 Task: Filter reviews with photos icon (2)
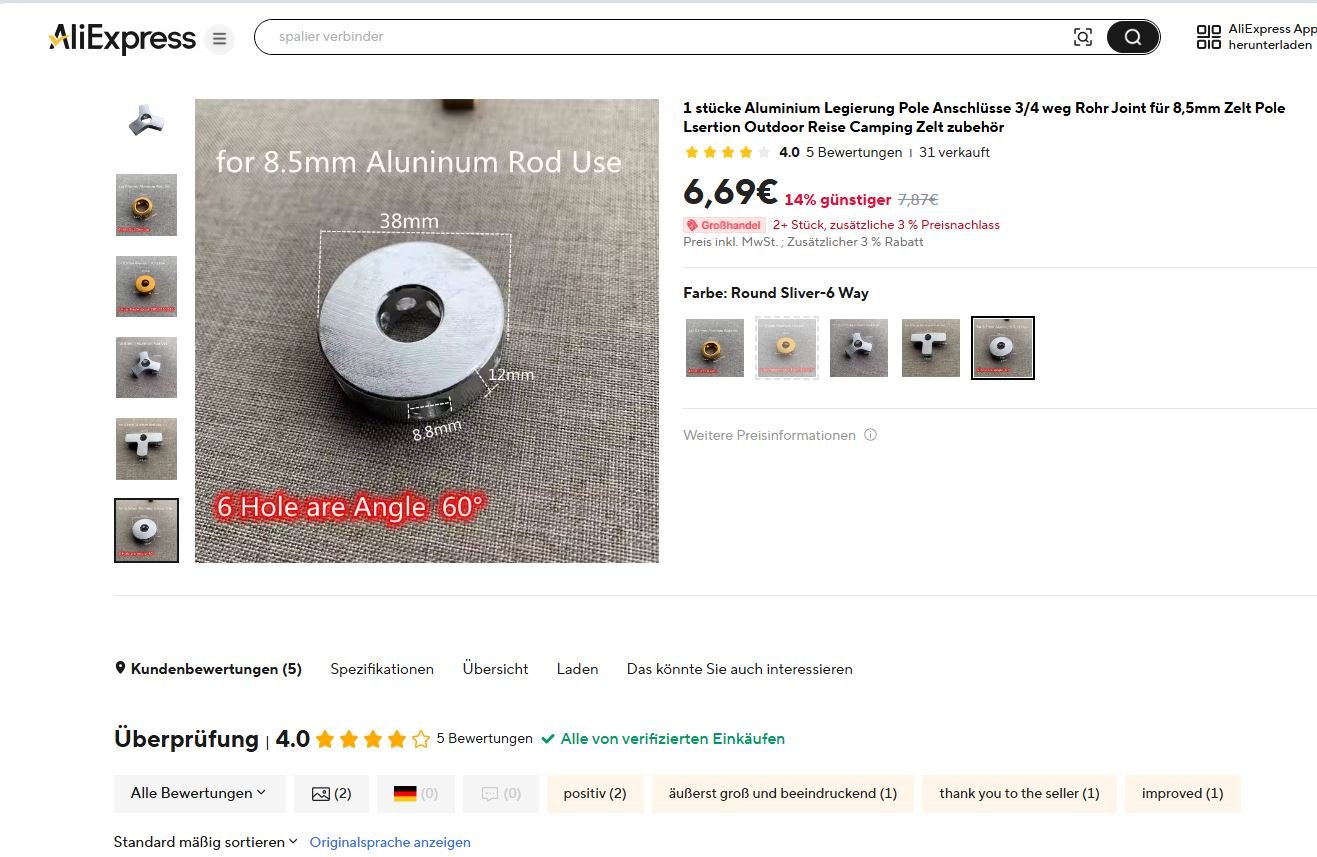[331, 793]
